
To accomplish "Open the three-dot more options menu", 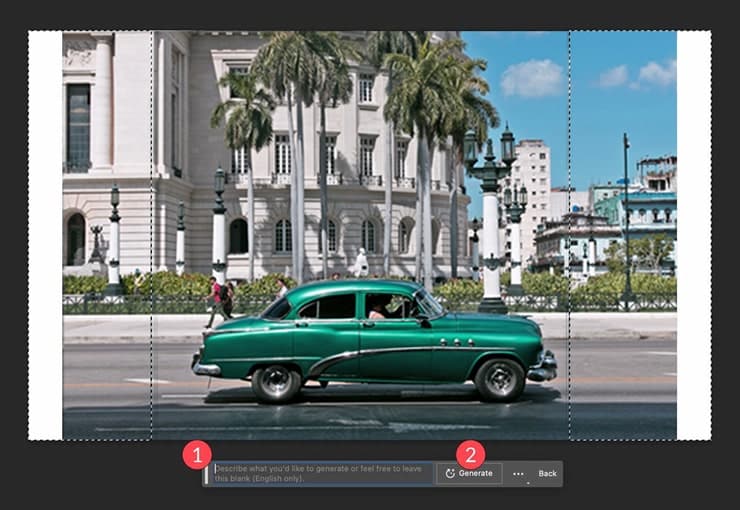I will tap(518, 473).
